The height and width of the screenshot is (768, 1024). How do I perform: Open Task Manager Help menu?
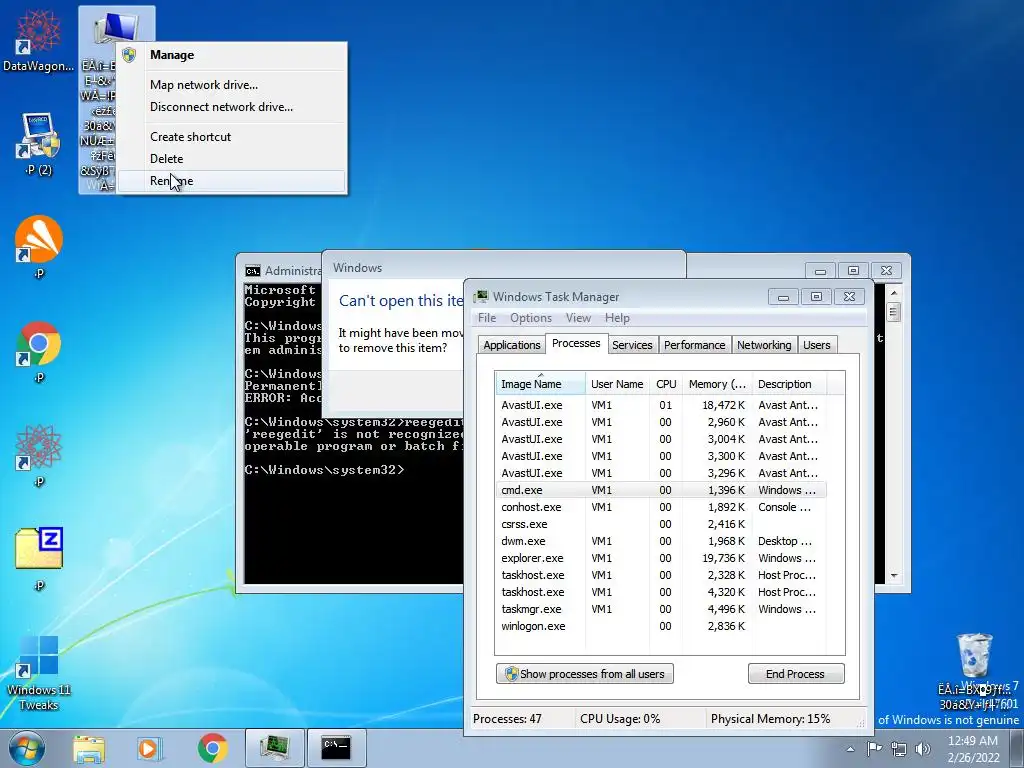[x=617, y=318]
